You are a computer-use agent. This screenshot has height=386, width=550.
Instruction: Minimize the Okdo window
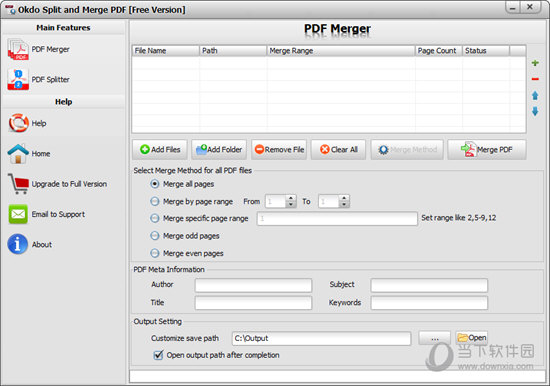513,7
